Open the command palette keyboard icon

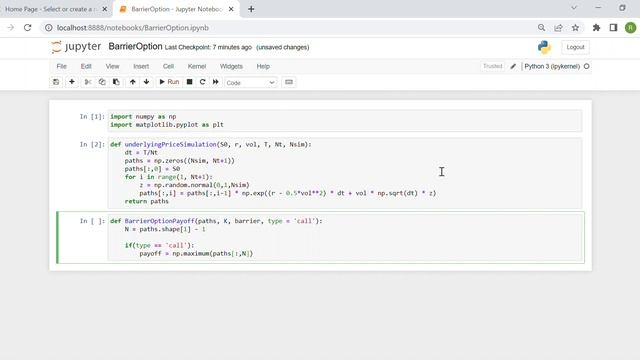[289, 82]
